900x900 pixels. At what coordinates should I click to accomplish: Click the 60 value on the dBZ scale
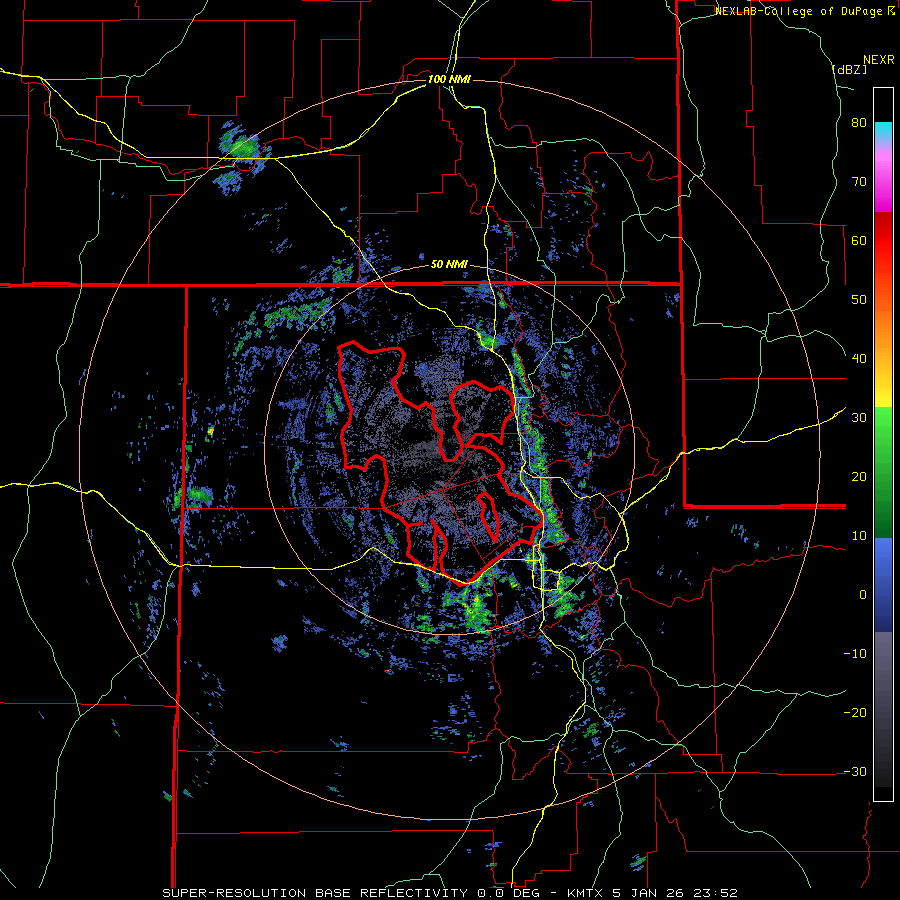point(859,240)
